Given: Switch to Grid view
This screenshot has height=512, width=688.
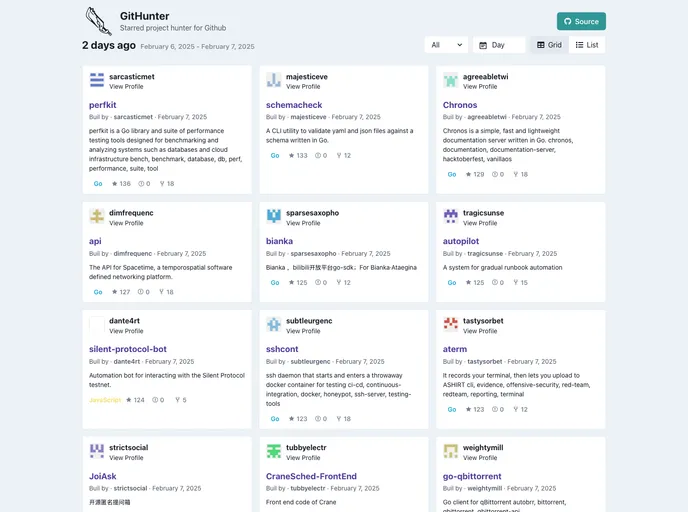Looking at the screenshot, I should coord(549,45).
